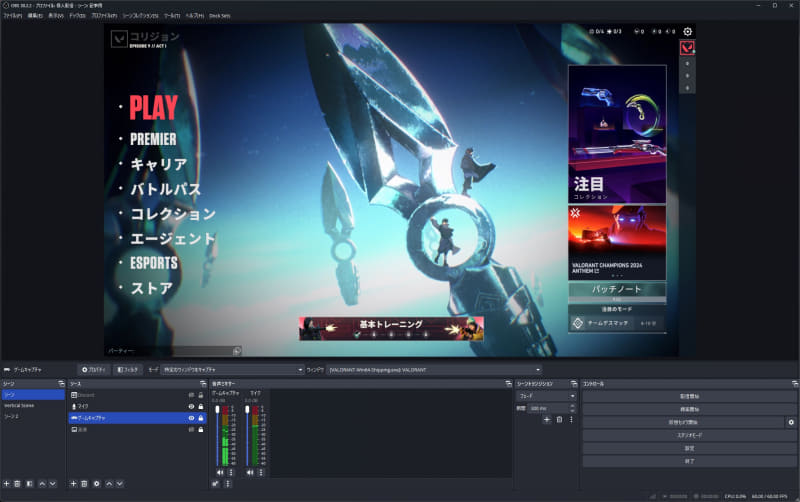Undock the Audio Mixer (音声ミキサー) panel
This screenshot has height=502, width=800.
[x=508, y=384]
